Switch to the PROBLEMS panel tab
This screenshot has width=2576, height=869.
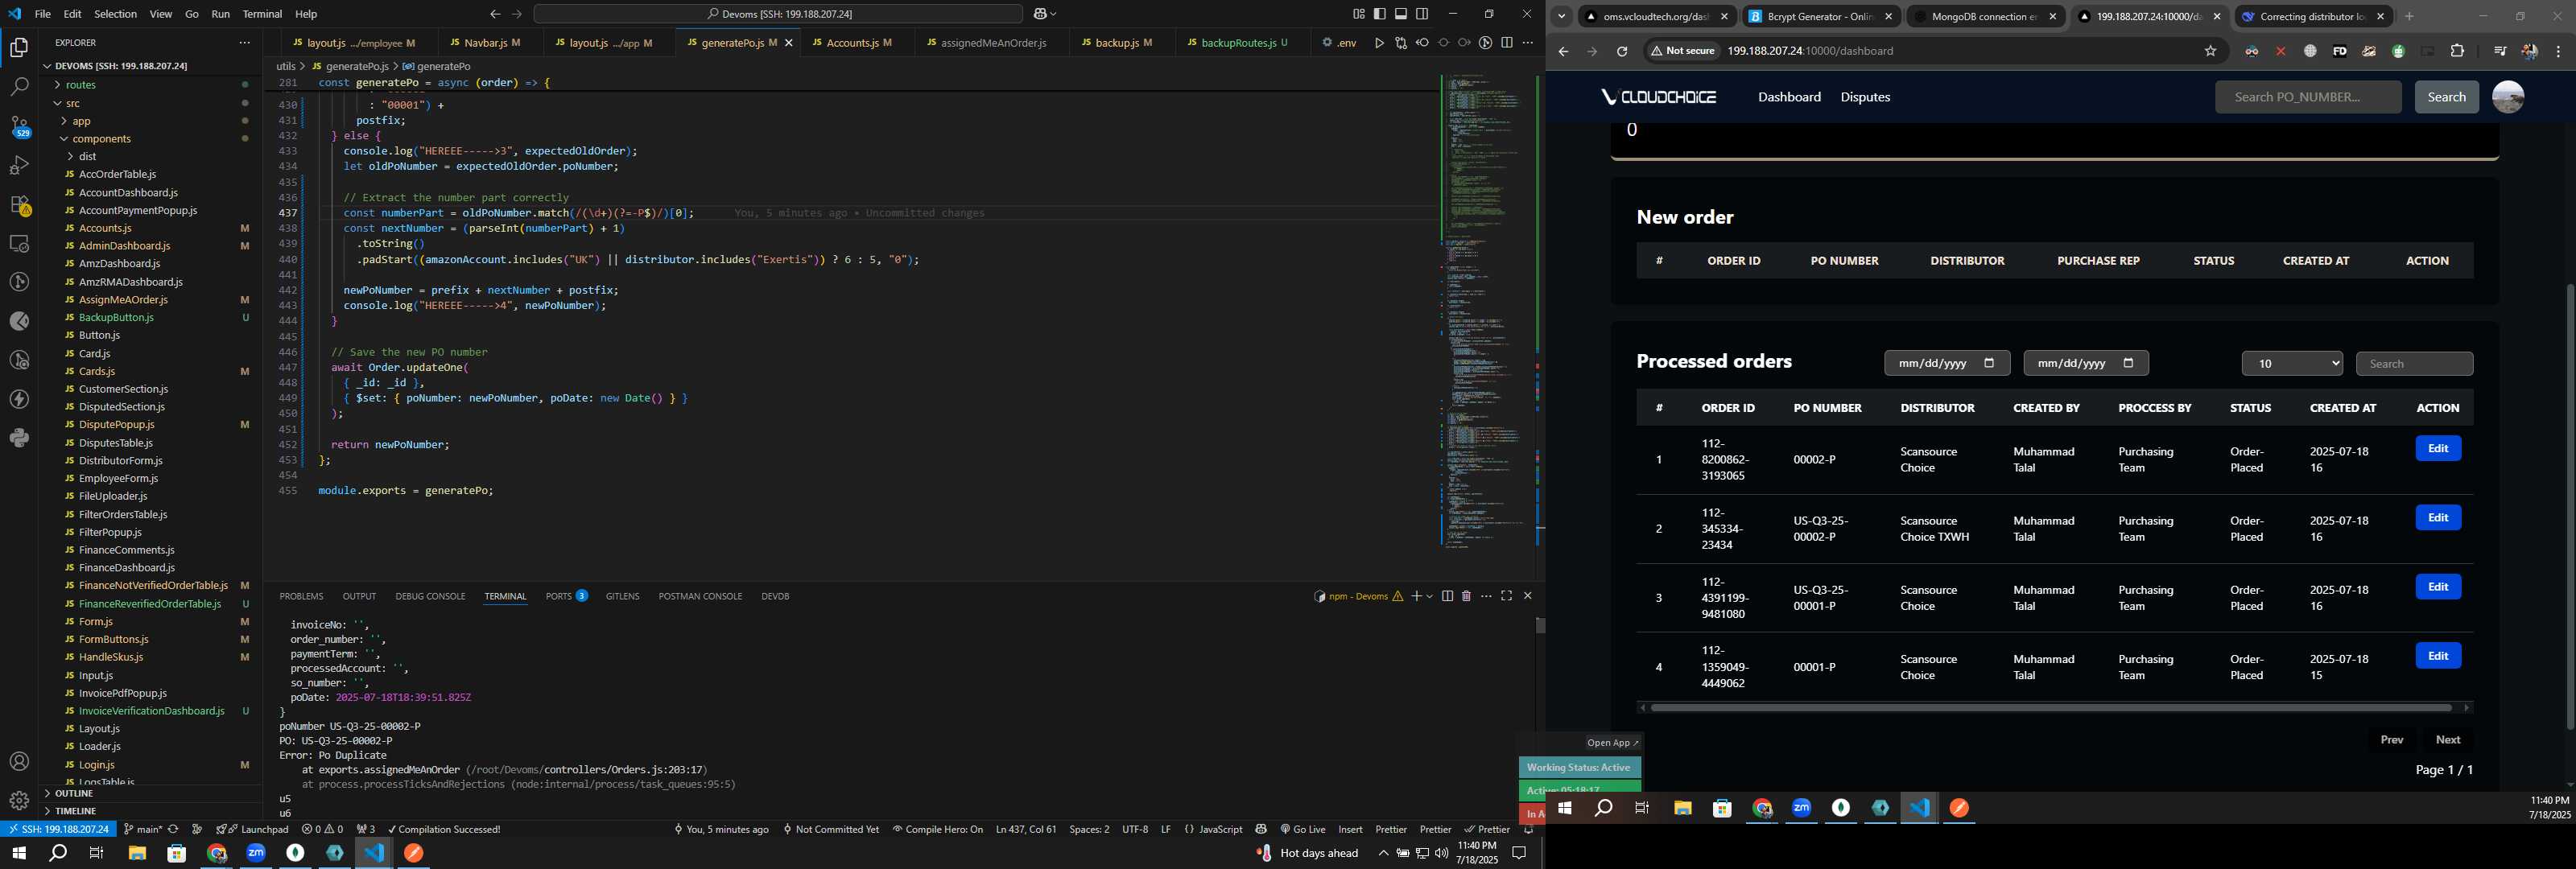pyautogui.click(x=301, y=596)
